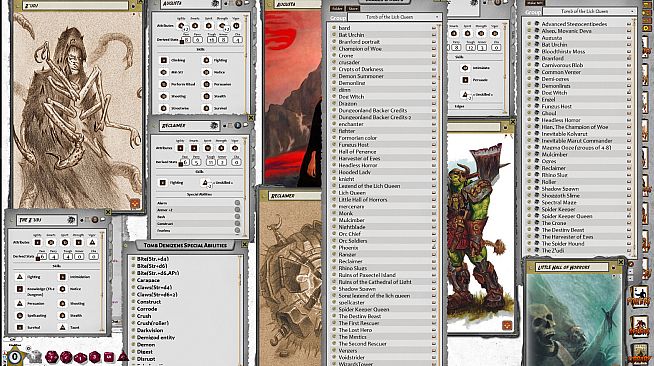Open Orc Chief image entry
Viewport: 654px width, 366px height.
(350, 234)
